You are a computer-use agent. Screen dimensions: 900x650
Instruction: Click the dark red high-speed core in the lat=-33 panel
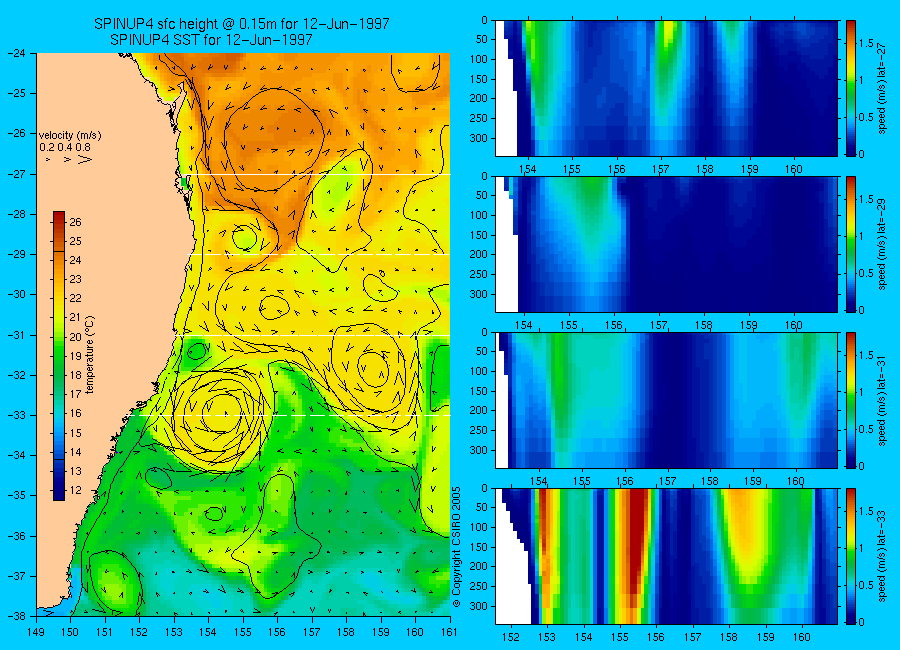[637, 540]
